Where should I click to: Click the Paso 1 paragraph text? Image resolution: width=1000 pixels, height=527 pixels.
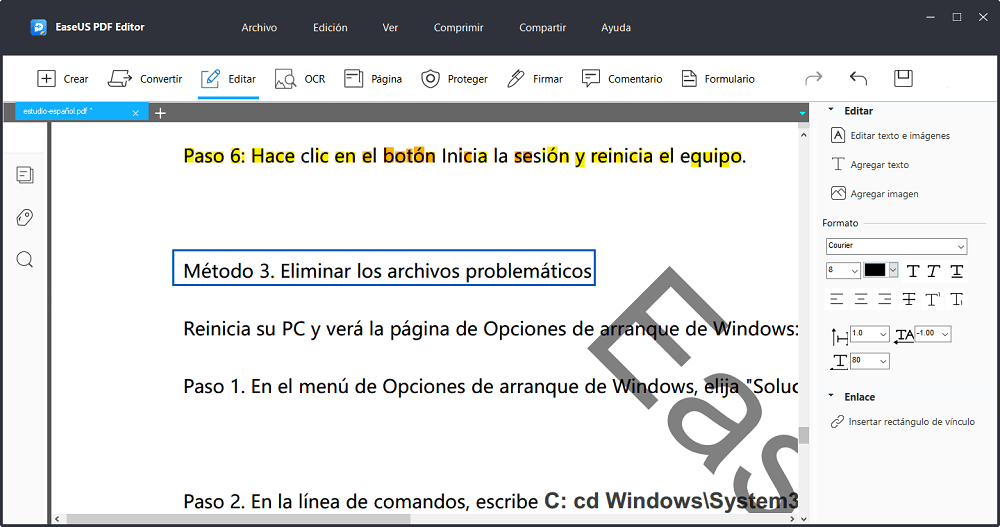click(490, 387)
